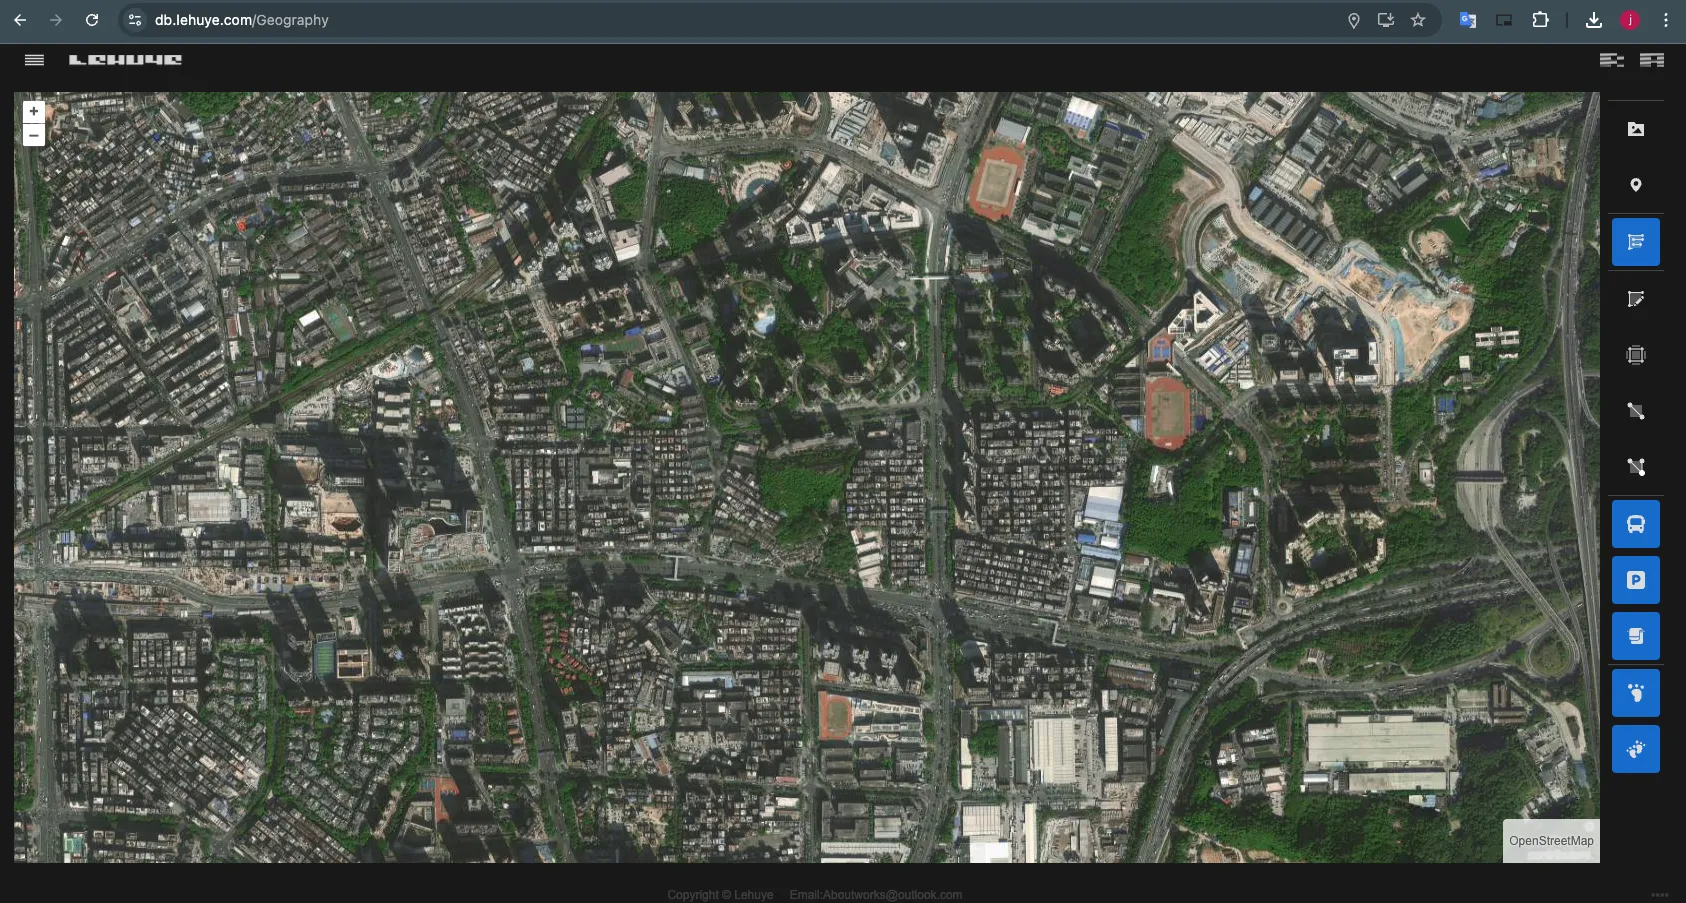Open the hamburger menu beside the Lehuye logo
The image size is (1686, 903).
(34, 60)
